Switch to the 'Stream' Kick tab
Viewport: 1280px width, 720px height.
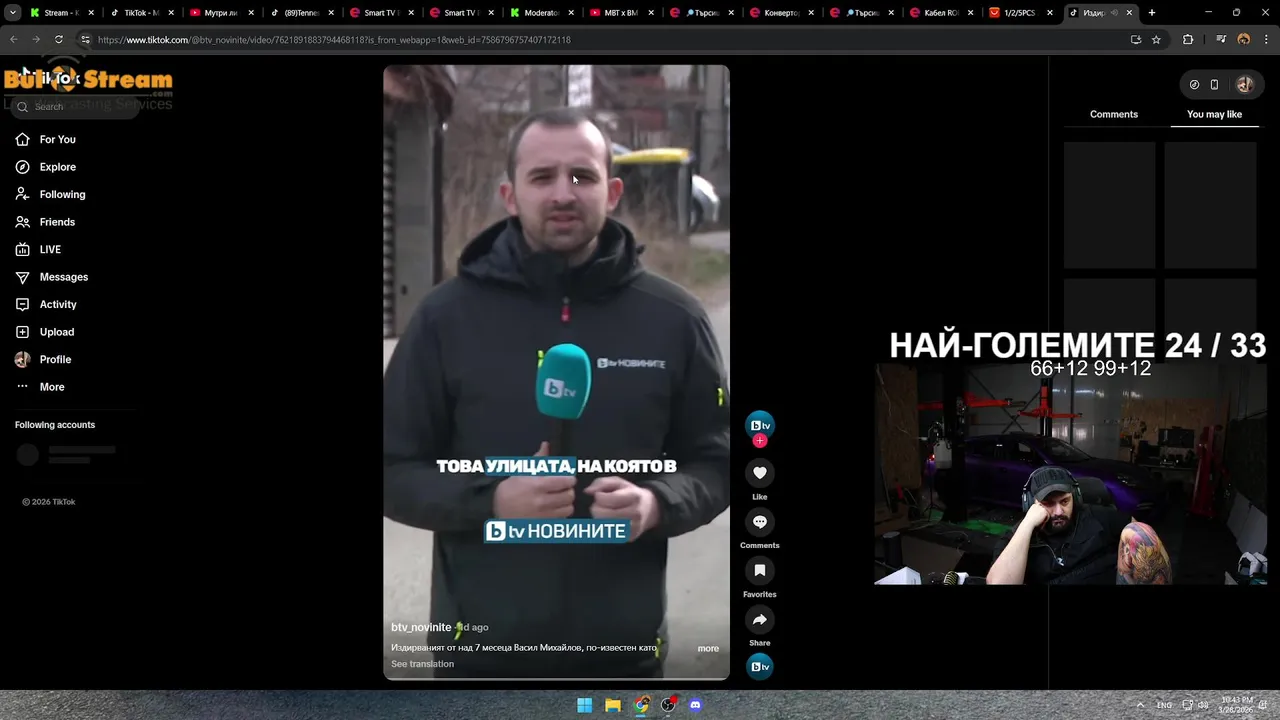coord(62,13)
